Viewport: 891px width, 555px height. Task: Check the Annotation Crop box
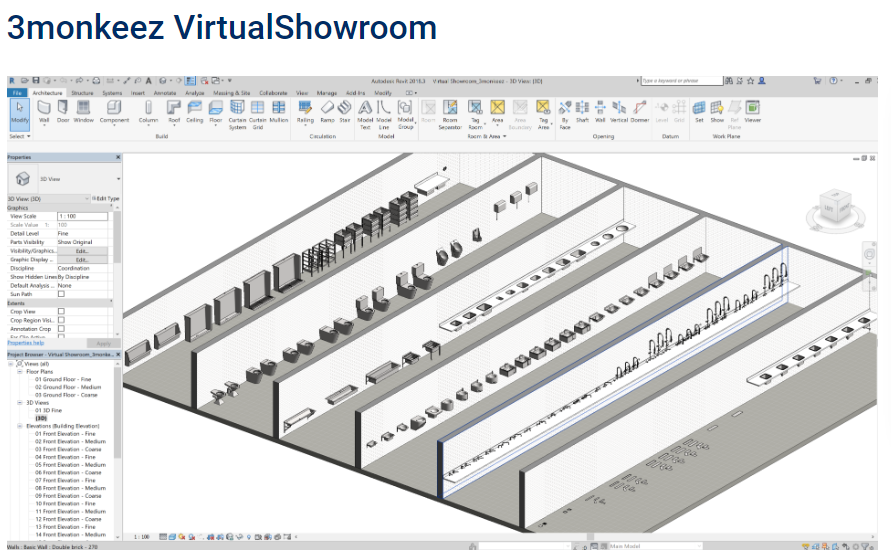coord(61,328)
